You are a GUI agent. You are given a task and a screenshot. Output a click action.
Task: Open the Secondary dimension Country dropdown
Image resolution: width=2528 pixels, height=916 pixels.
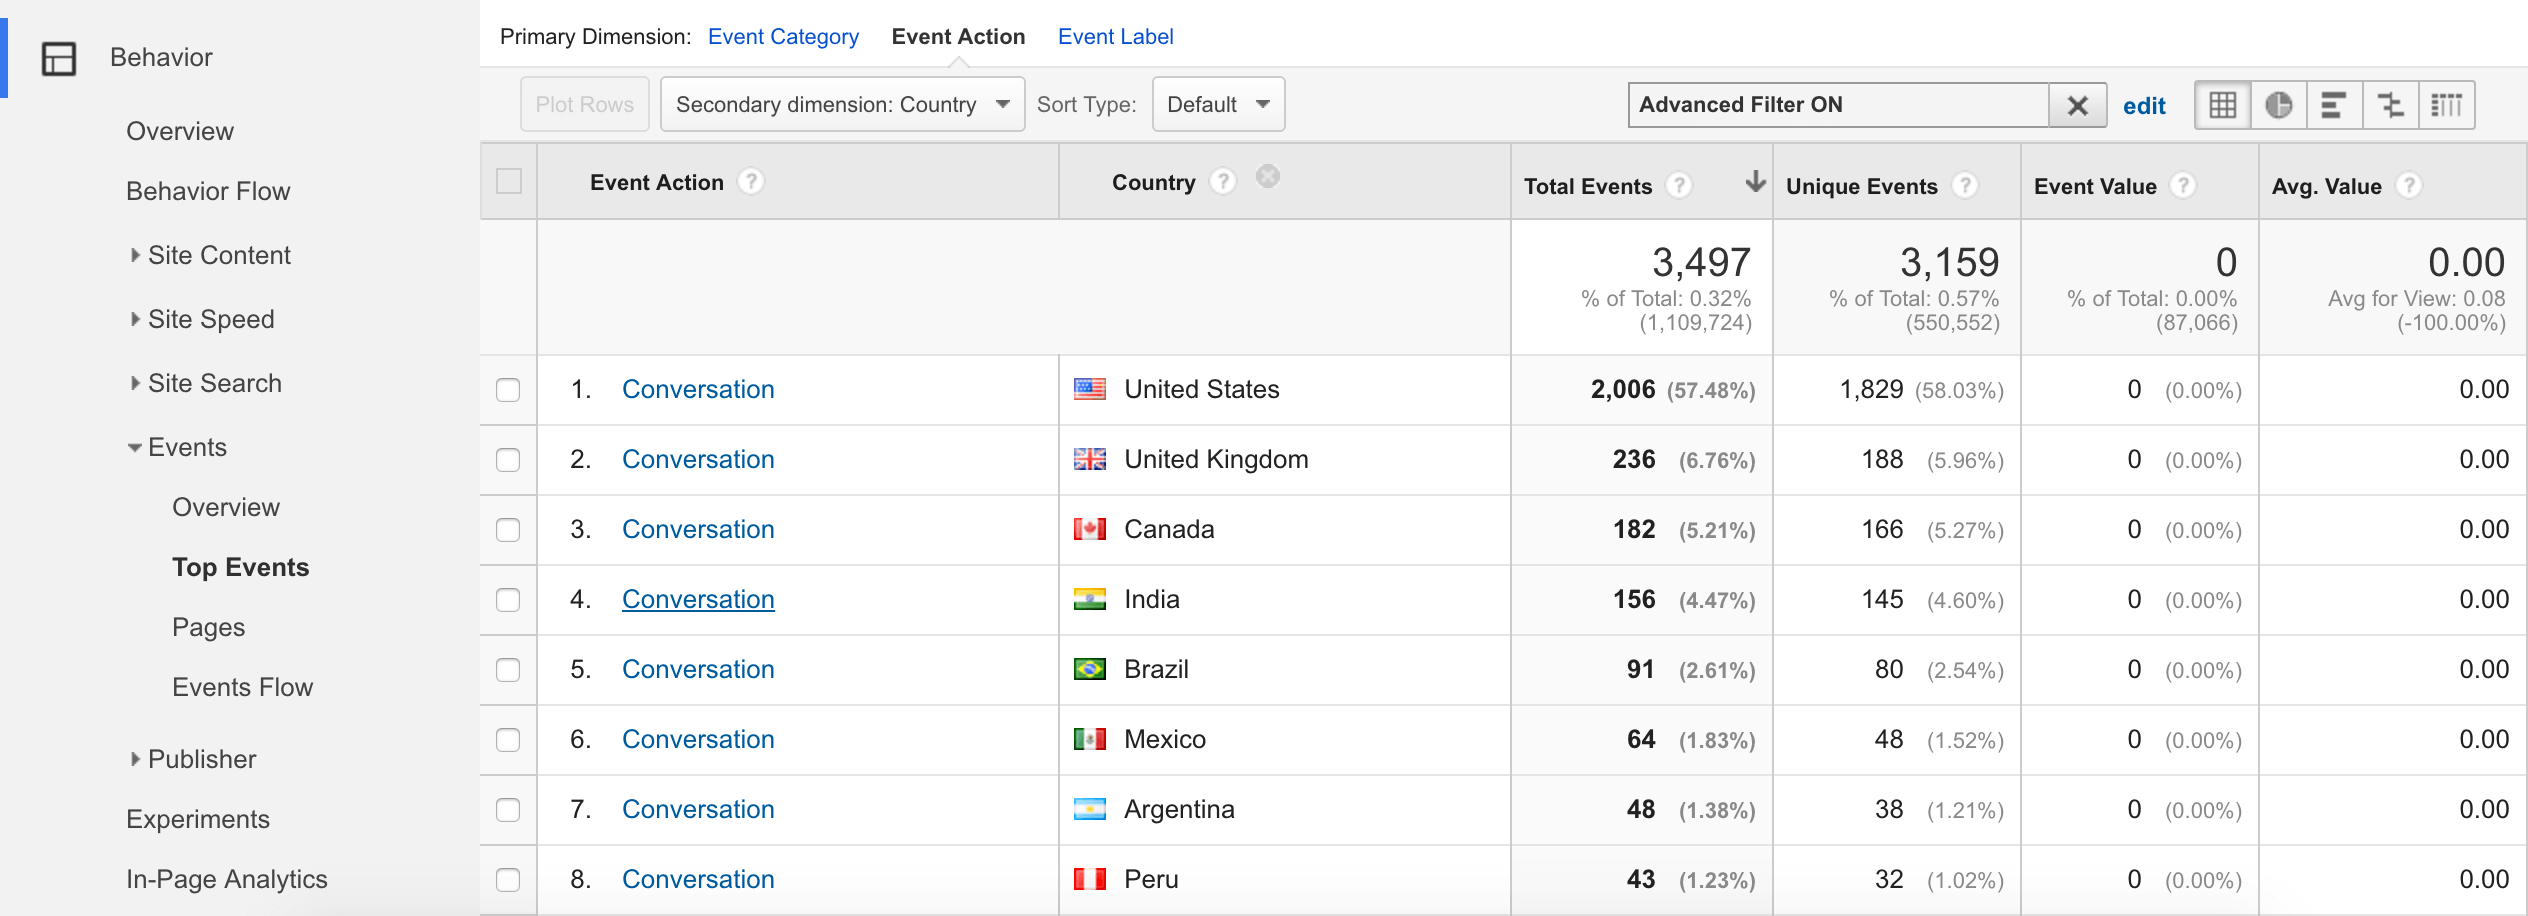pyautogui.click(x=841, y=104)
